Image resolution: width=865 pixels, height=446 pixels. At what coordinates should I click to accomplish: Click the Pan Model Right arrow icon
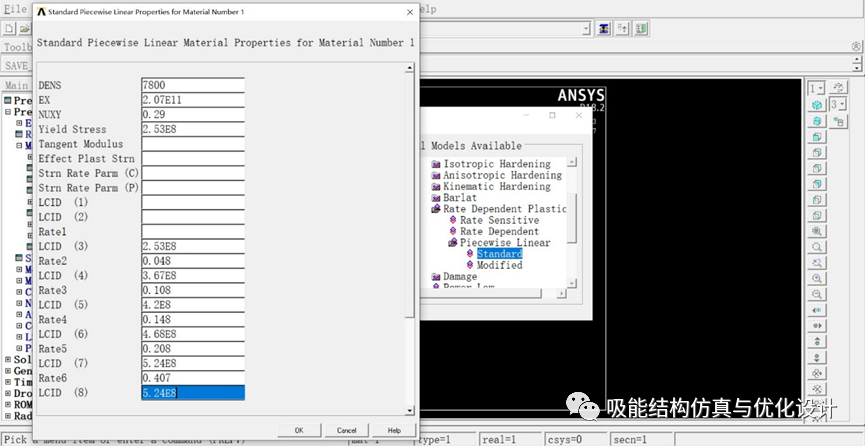[x=817, y=326]
